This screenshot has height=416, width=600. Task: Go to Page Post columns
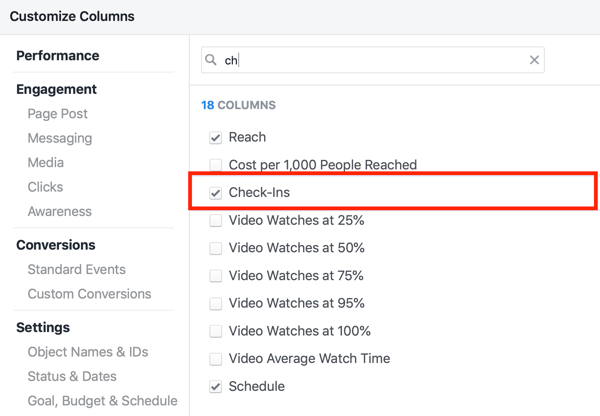click(x=57, y=114)
